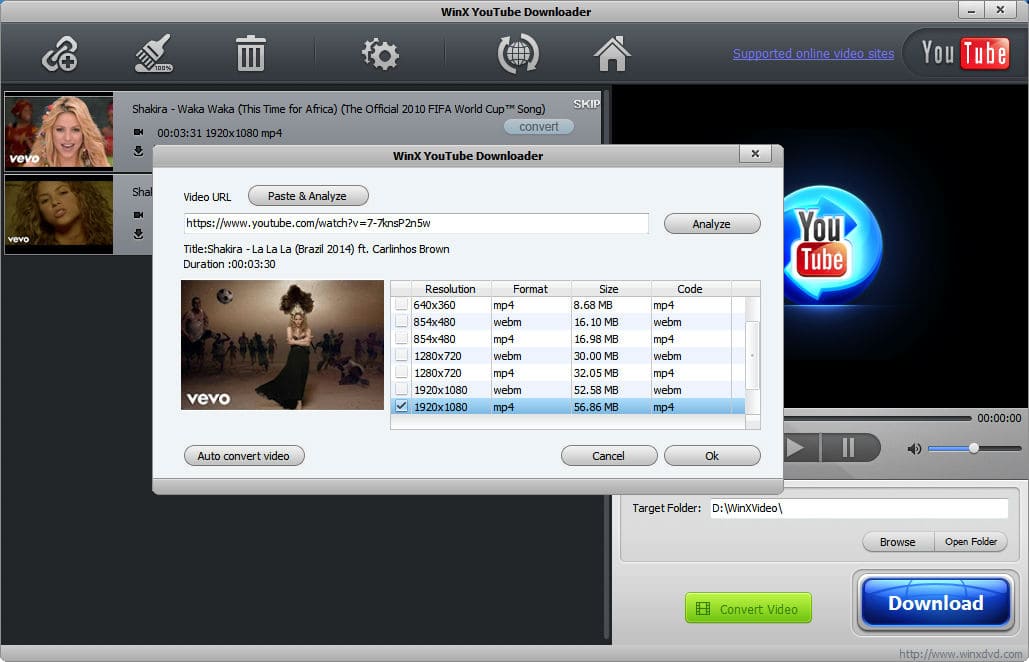Viewport: 1029px width, 662px height.
Task: Skip the Waka Waka video item
Action: [x=586, y=104]
